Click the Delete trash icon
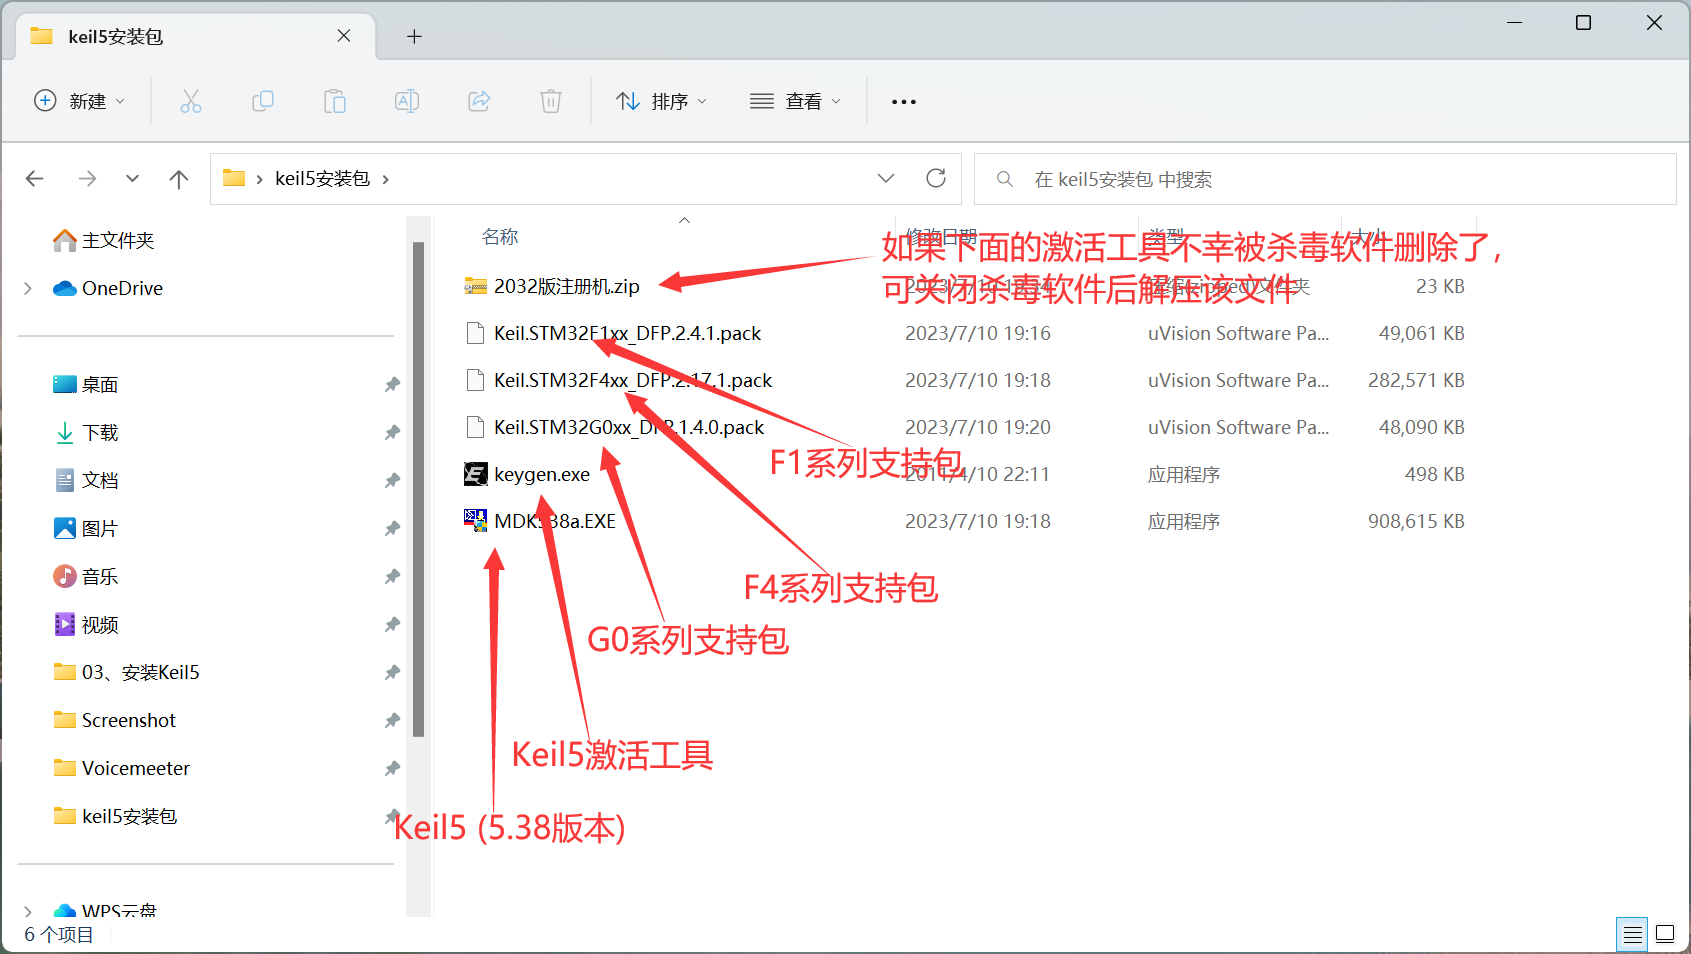This screenshot has height=954, width=1691. 551,101
